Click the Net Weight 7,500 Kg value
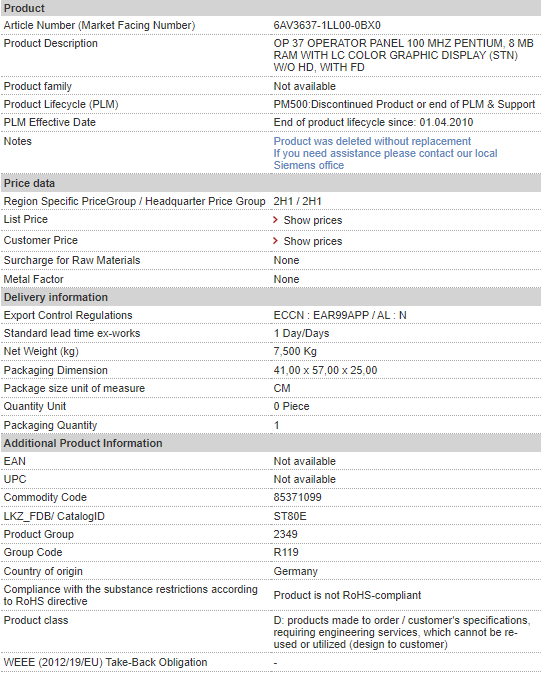 click(295, 351)
